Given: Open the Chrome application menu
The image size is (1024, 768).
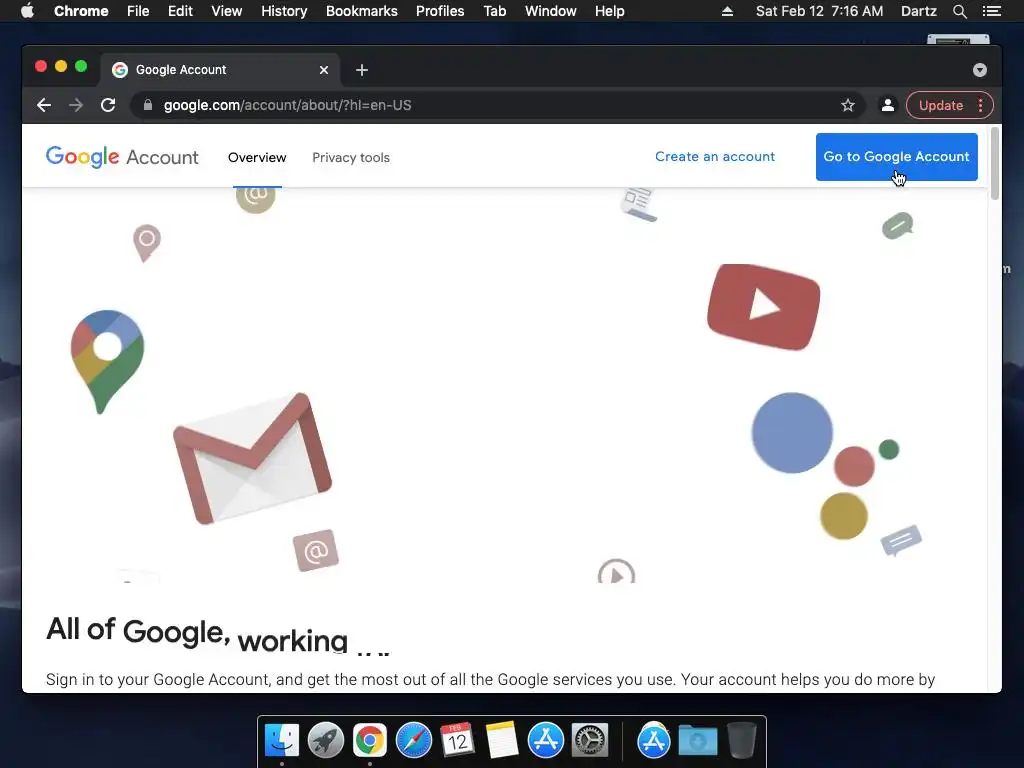Looking at the screenshot, I should (x=81, y=11).
